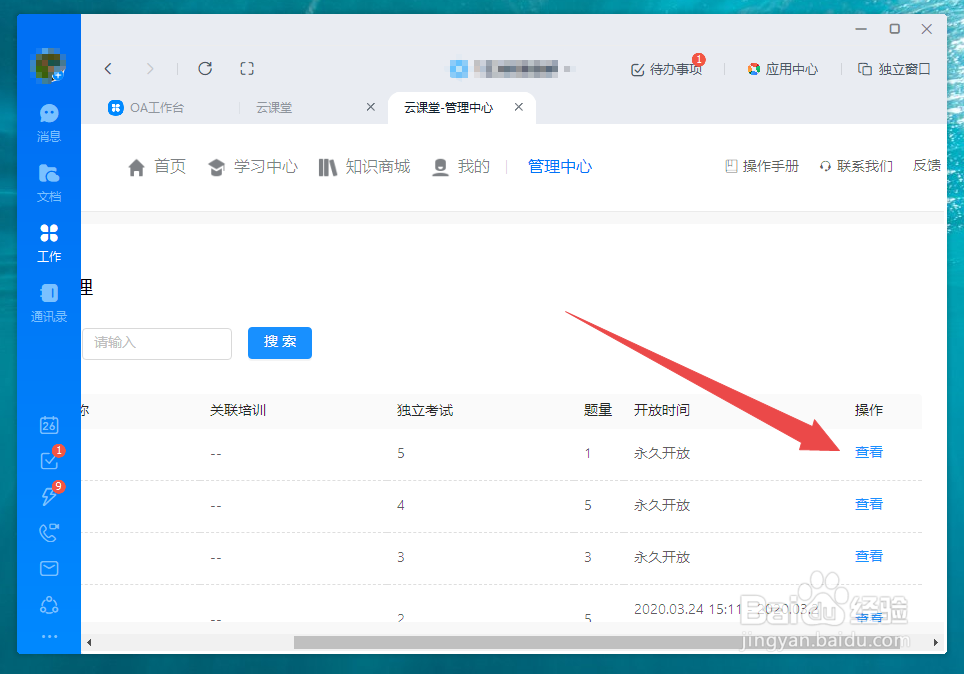Viewport: 964px width, 674px height.
Task: Open the mail envelope icon in the sidebar
Action: 48,568
